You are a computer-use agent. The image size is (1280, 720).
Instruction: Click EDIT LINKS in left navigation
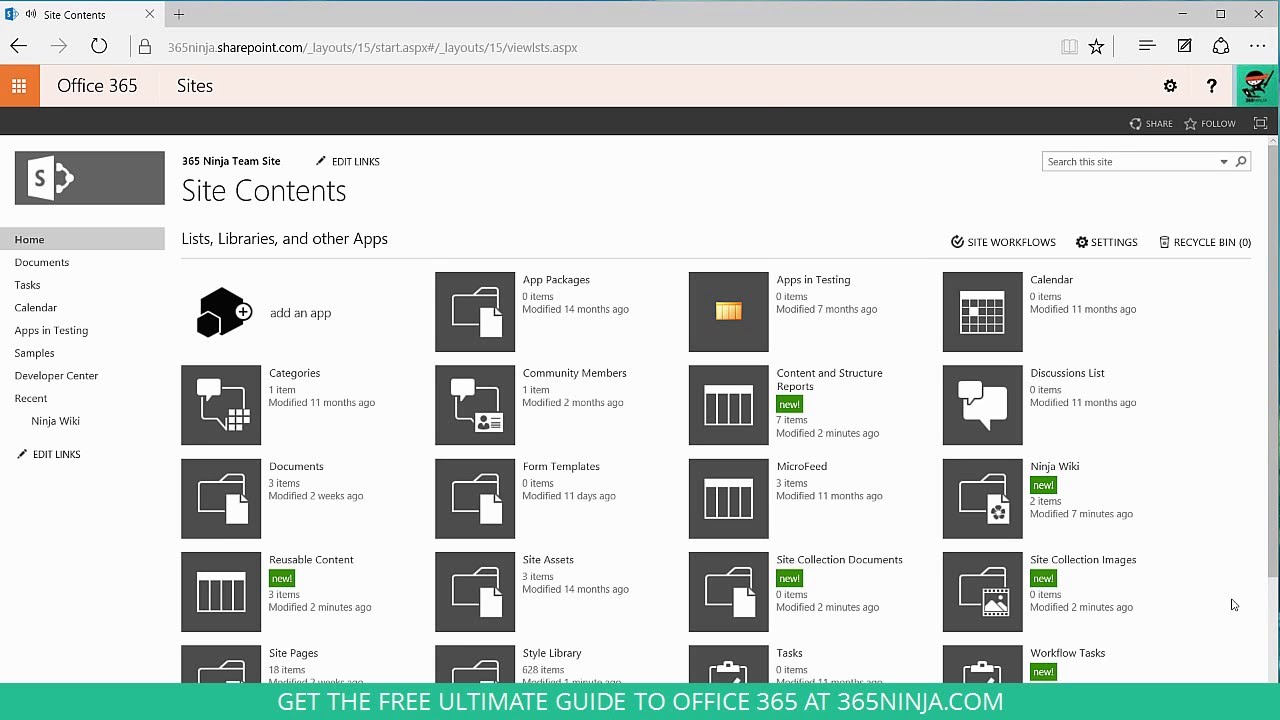click(48, 454)
